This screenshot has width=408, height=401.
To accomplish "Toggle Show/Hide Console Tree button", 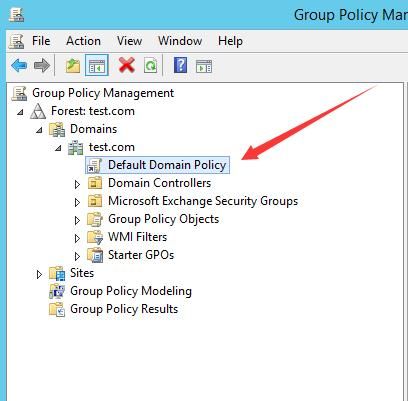I will [97, 65].
